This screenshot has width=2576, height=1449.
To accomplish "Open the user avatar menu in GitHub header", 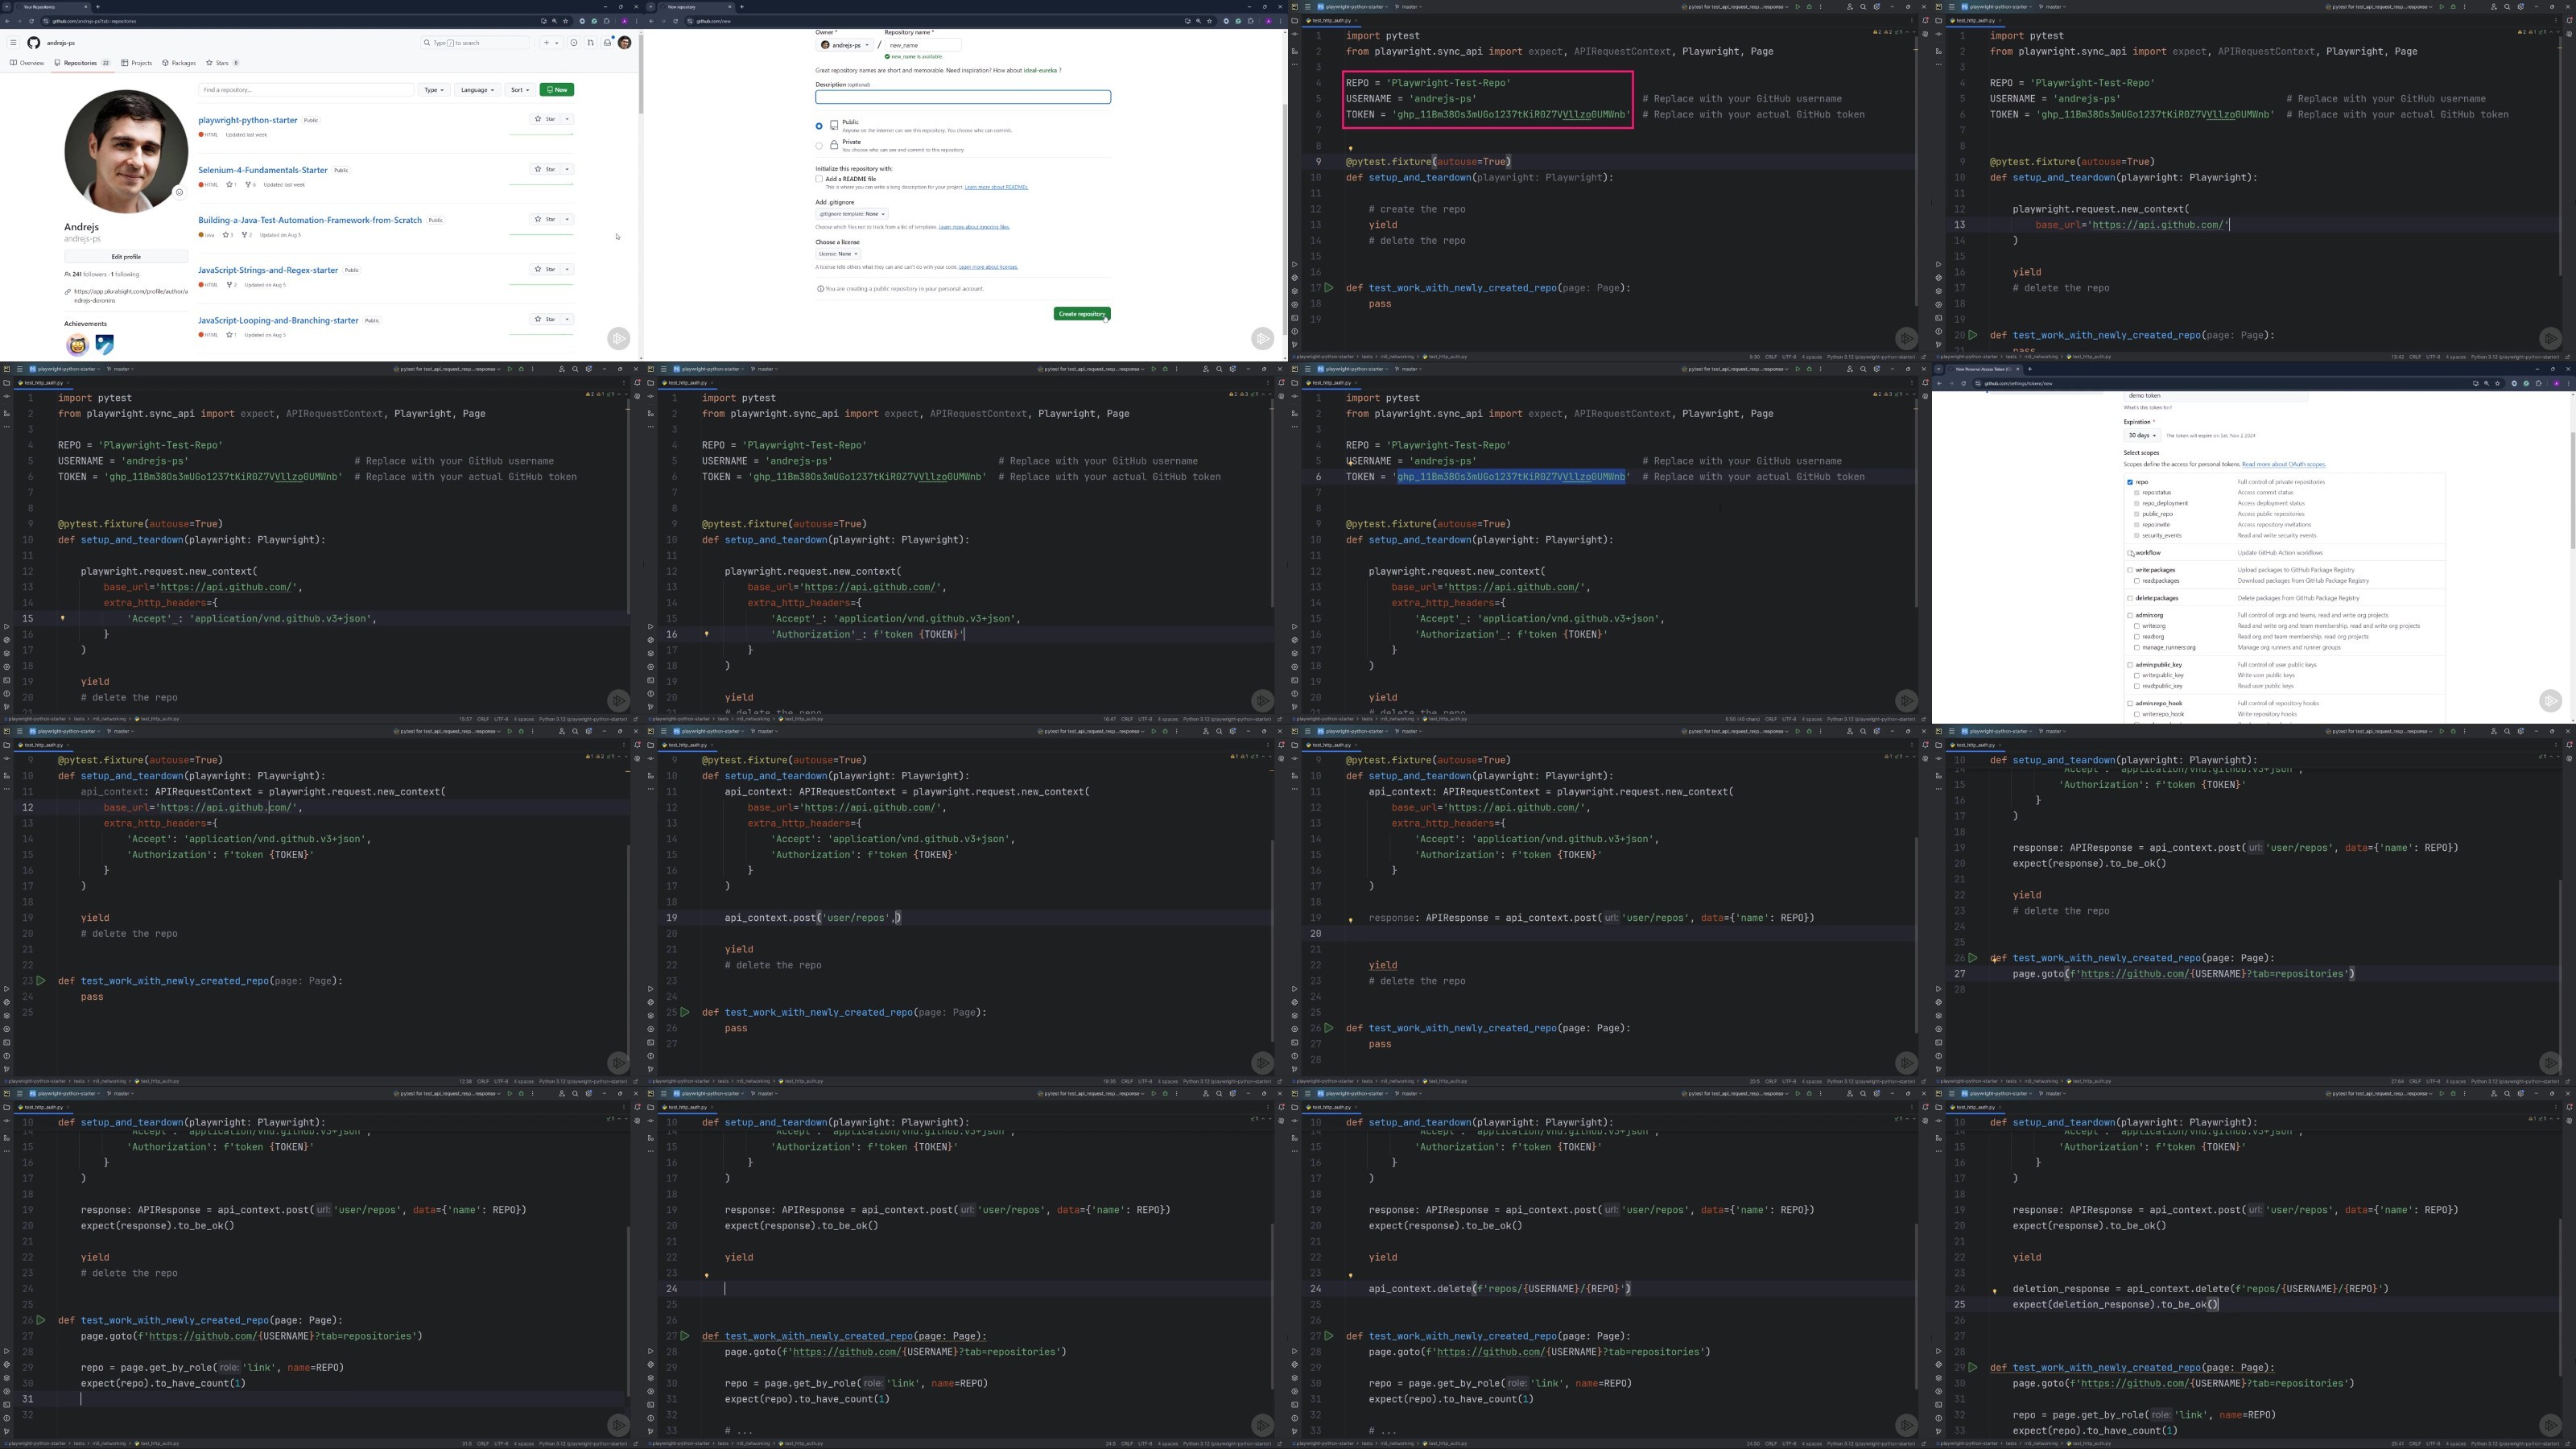I will click(624, 43).
